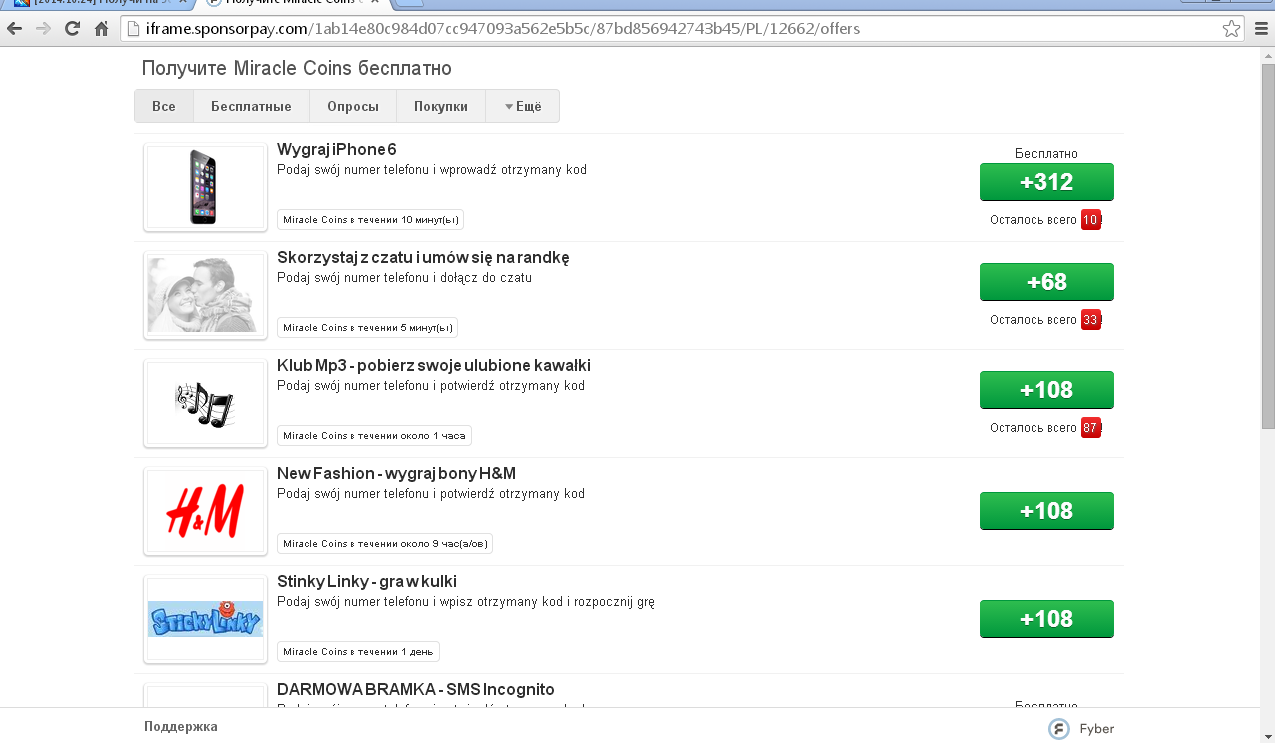Open the Klub Mp3 music notes thumbnail
This screenshot has height=743, width=1275.
tap(205, 403)
